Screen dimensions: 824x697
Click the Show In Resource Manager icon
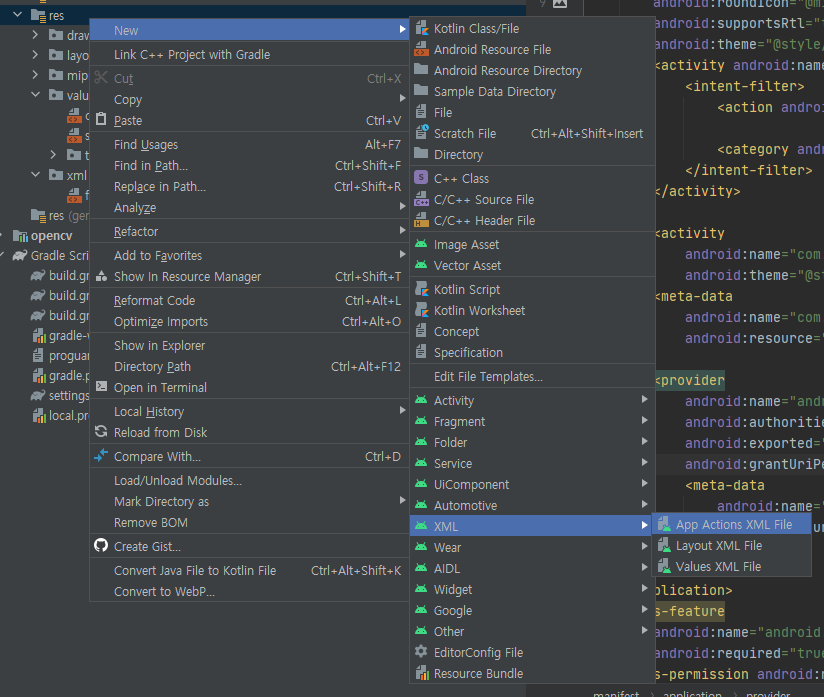tap(101, 275)
